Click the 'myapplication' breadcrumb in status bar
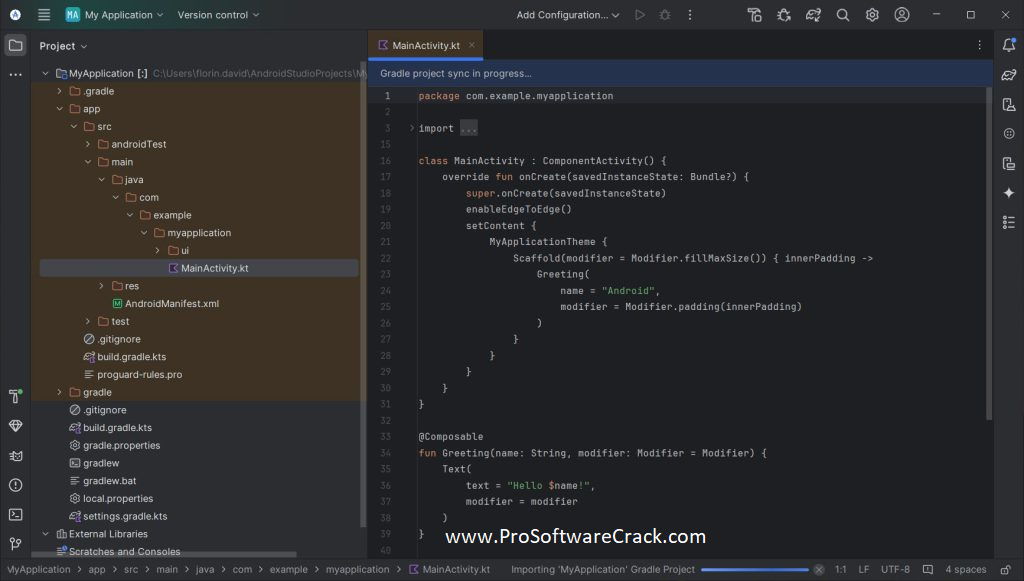 (x=357, y=569)
